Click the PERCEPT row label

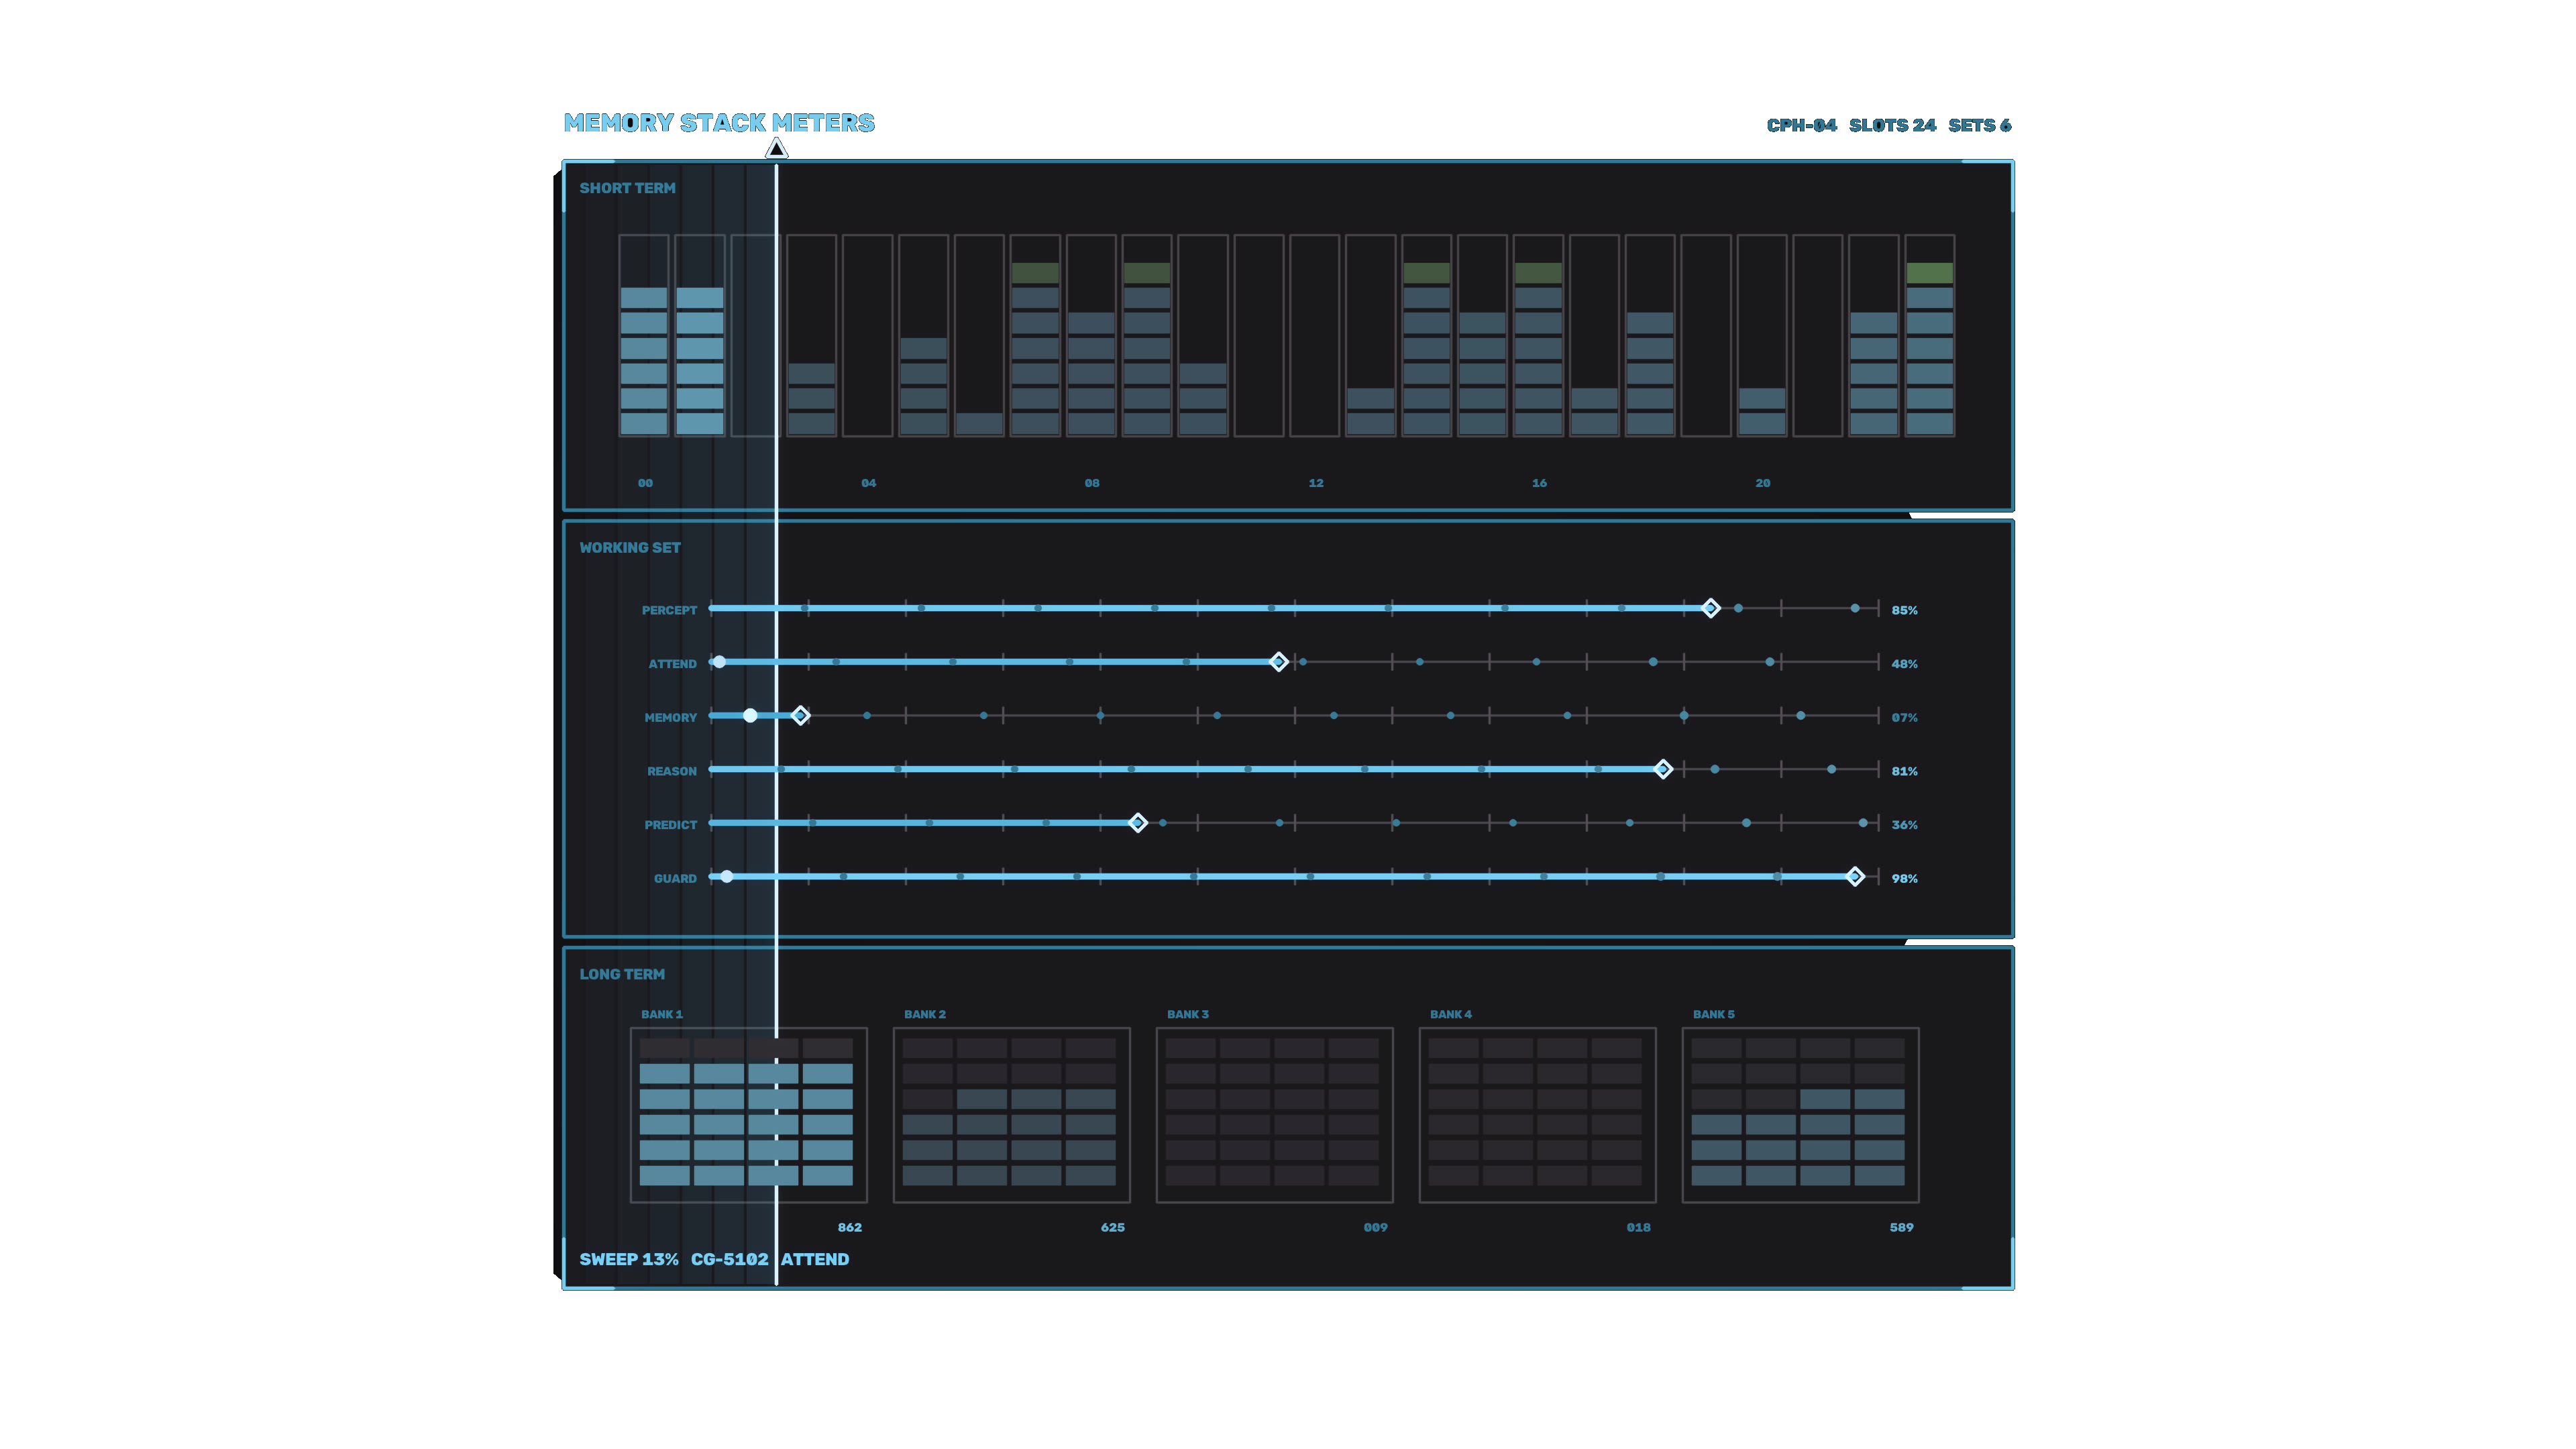click(669, 610)
